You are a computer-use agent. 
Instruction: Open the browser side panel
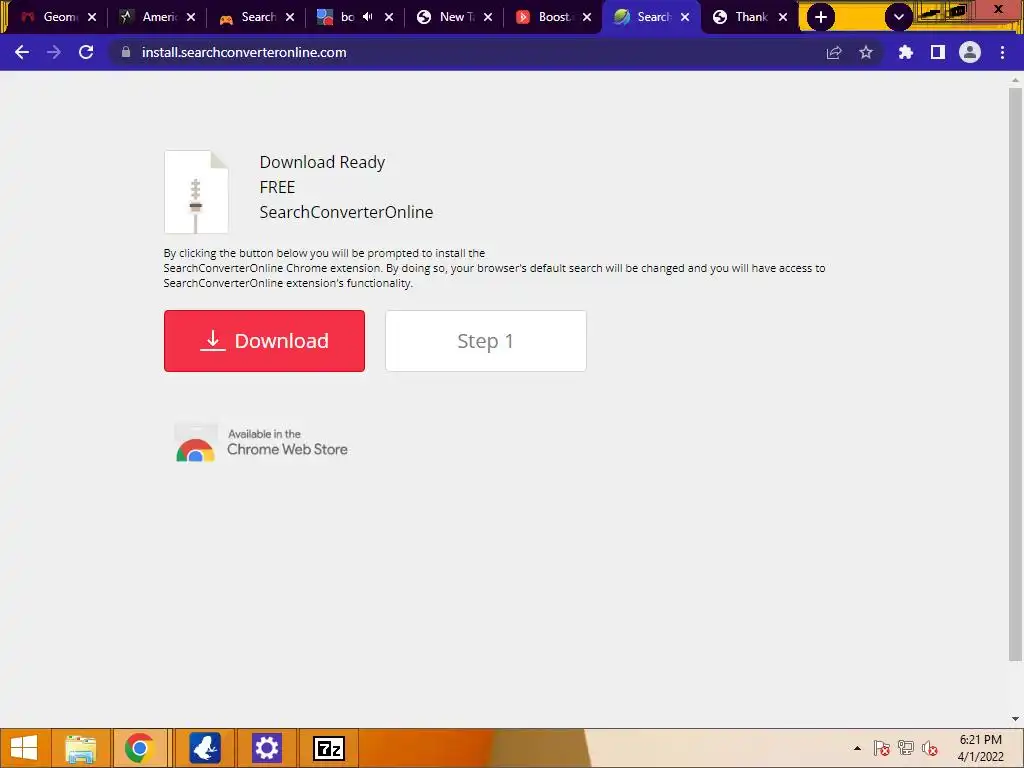[938, 52]
